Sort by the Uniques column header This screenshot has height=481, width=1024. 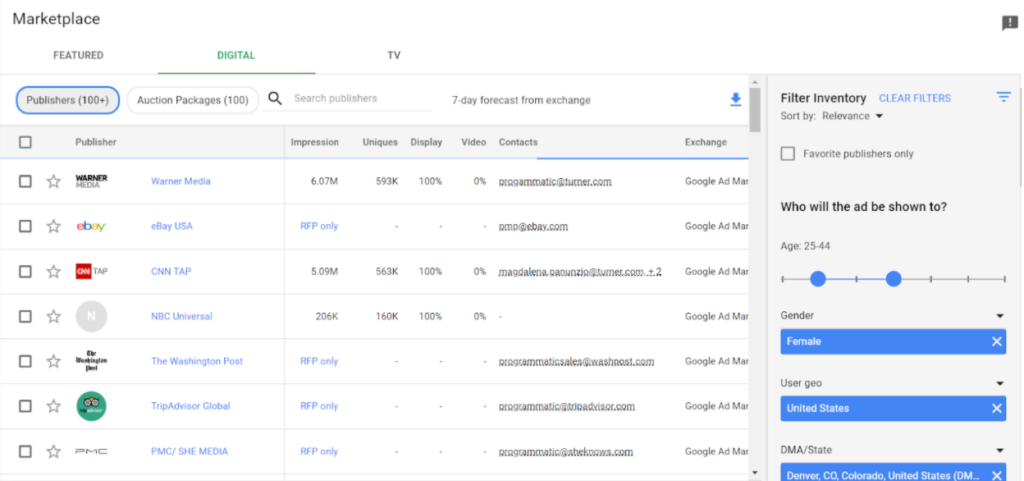(x=380, y=142)
